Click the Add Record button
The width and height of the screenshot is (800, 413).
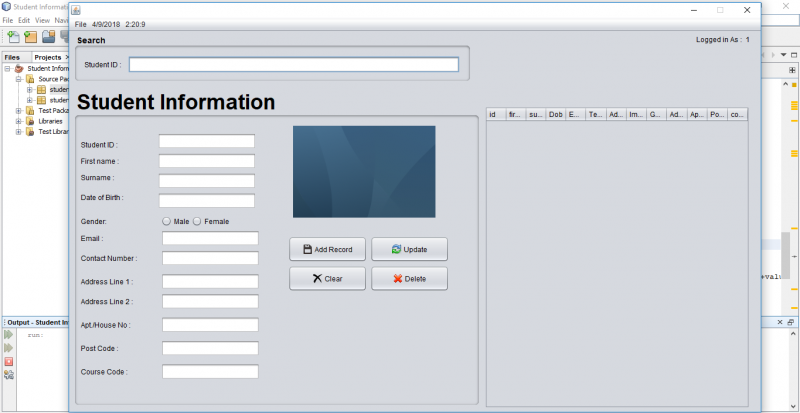(328, 250)
